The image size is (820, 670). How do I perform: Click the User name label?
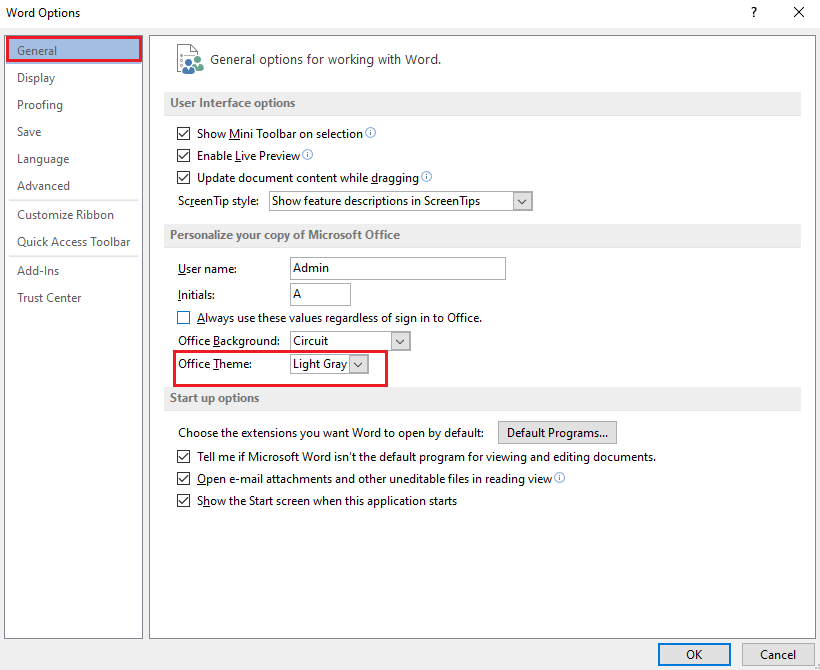pos(208,269)
